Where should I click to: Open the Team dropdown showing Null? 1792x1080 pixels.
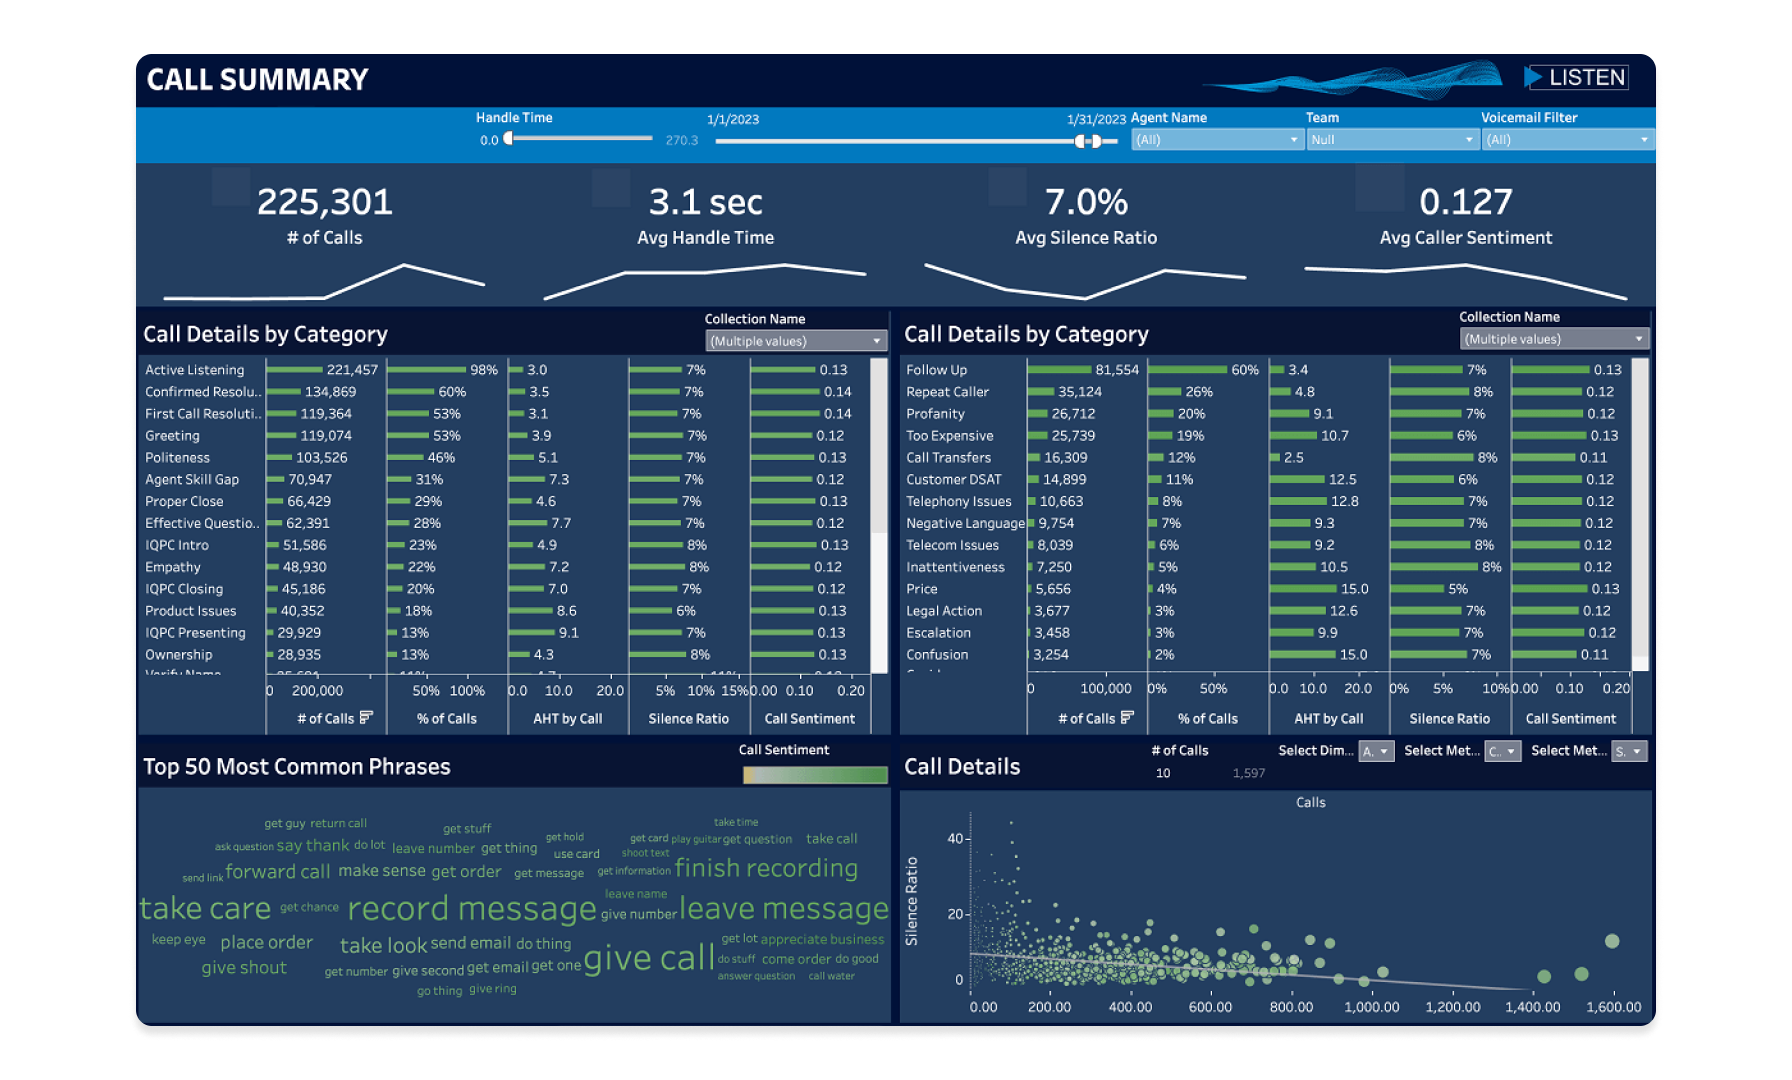(1392, 140)
